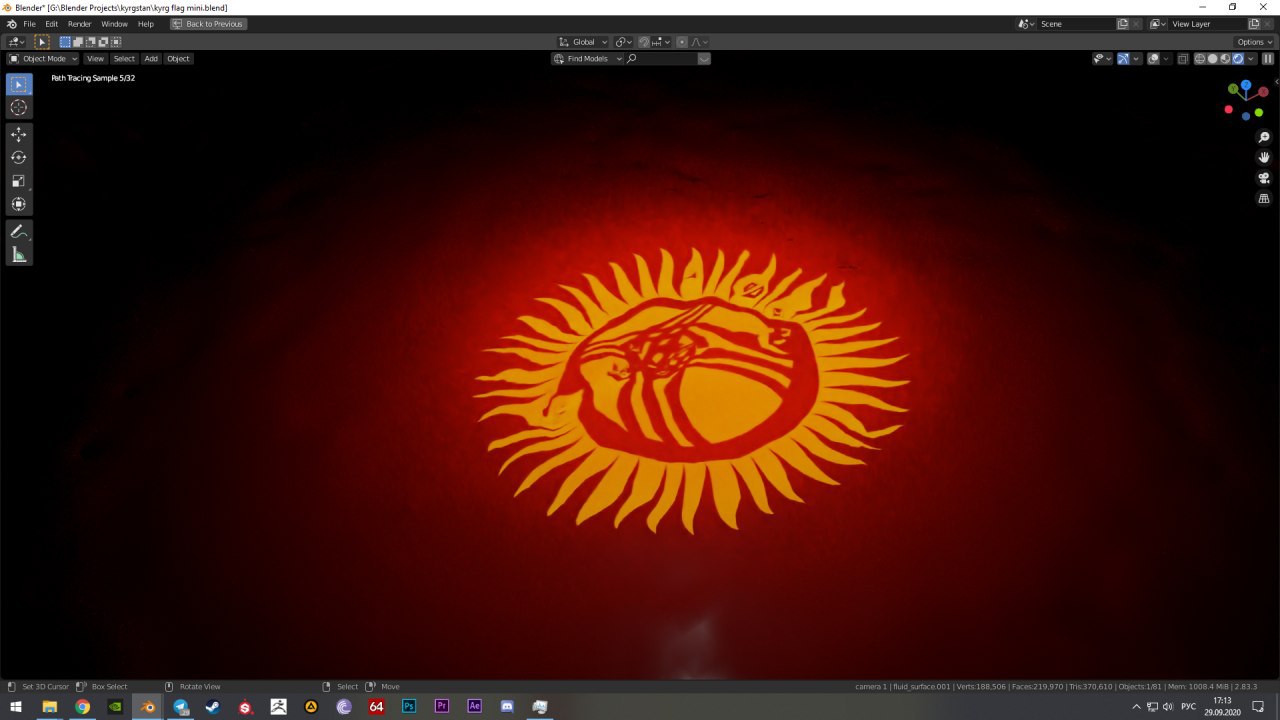Open Google Chrome from taskbar
This screenshot has height=720, width=1280.
(x=82, y=707)
